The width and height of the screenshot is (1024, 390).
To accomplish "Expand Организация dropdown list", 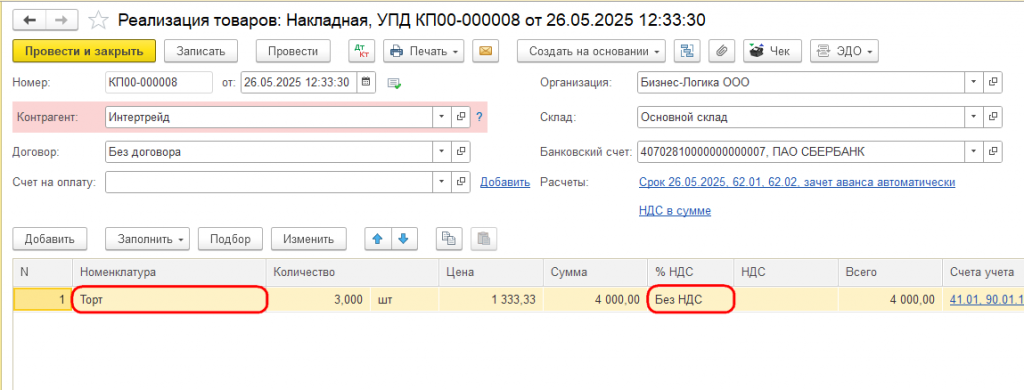I will point(974,82).
